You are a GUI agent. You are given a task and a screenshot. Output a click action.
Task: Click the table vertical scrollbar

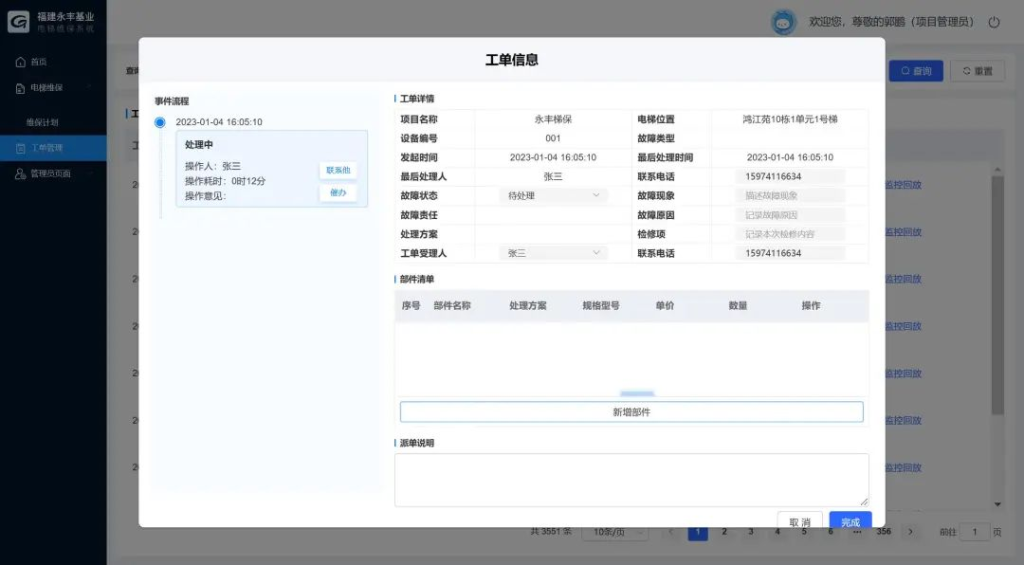coord(996,300)
